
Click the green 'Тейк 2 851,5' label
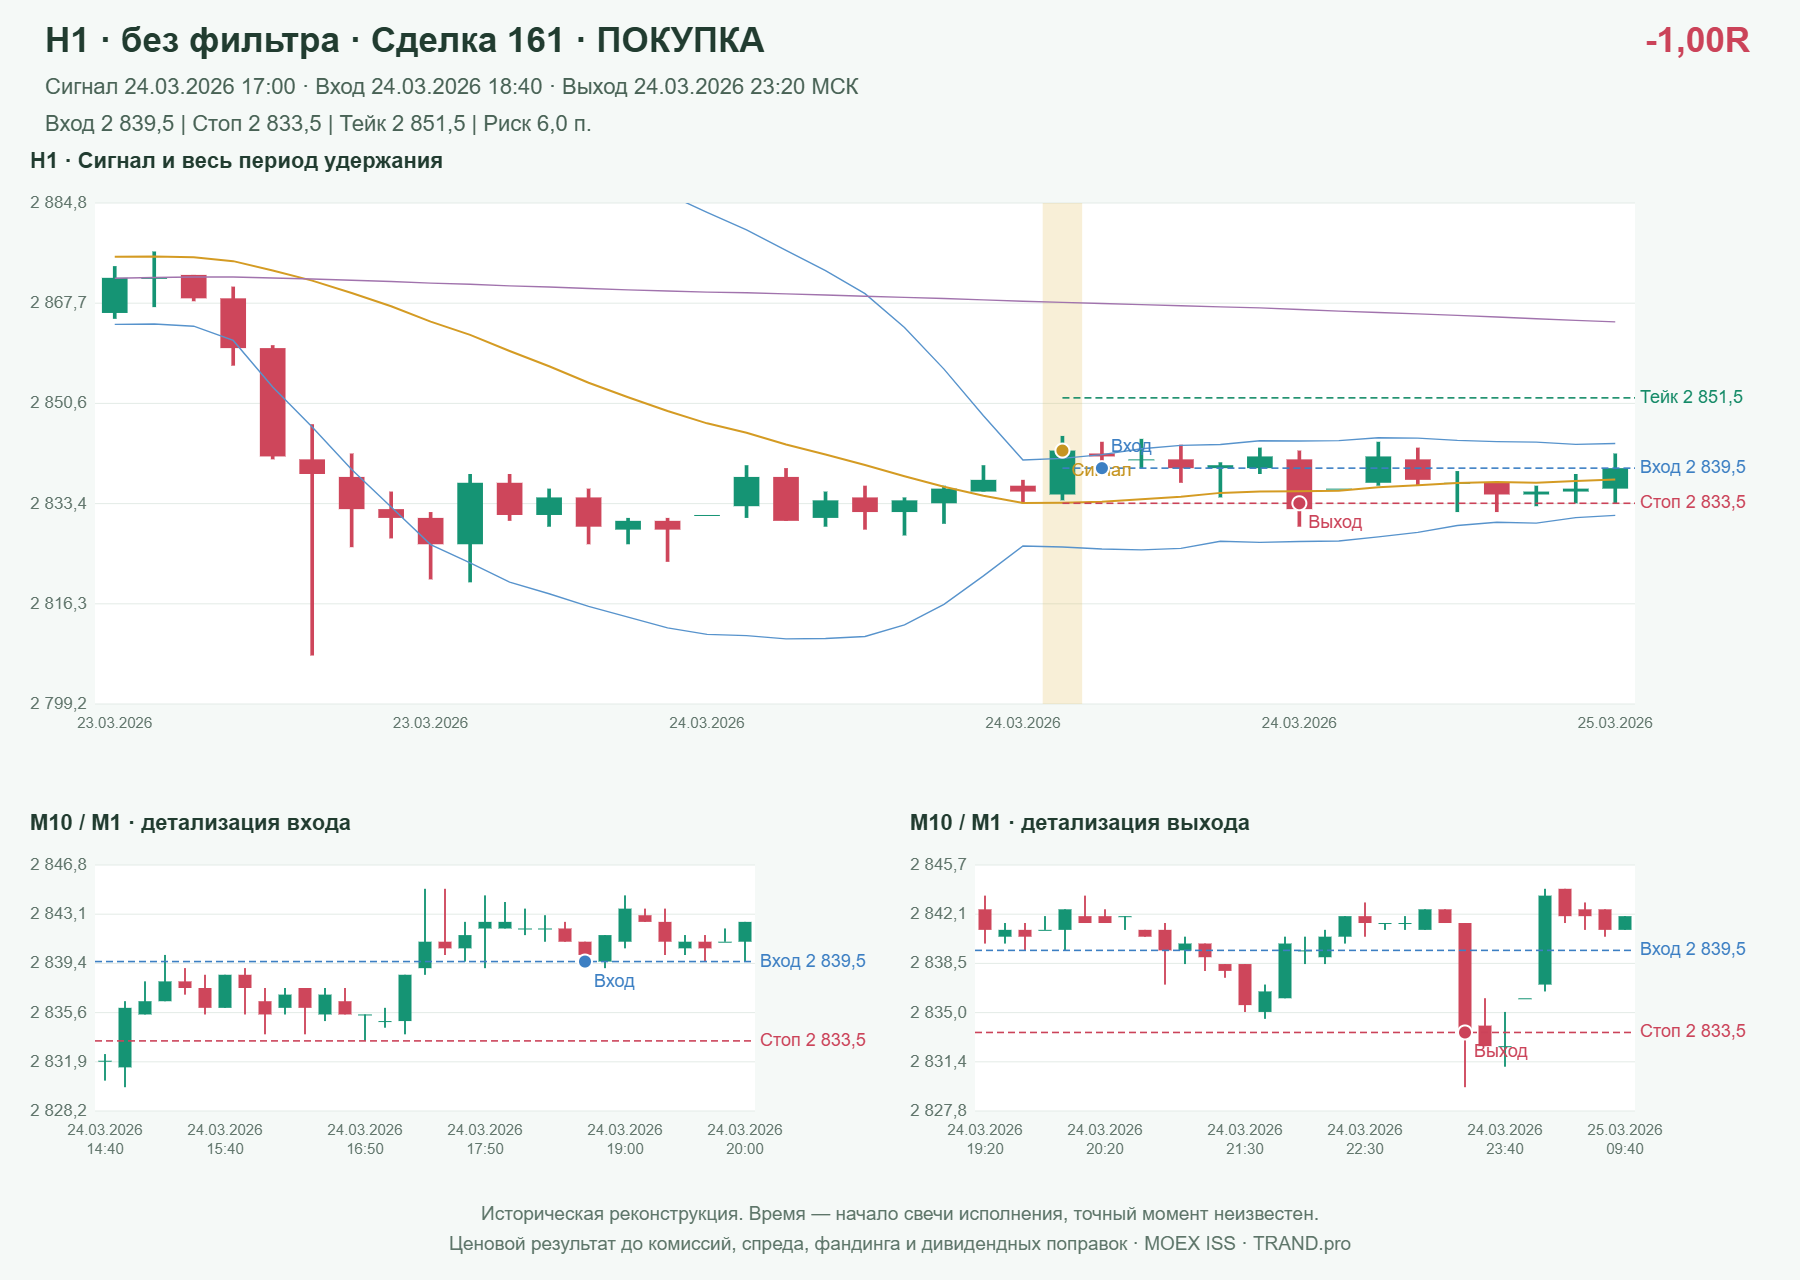pos(1691,397)
